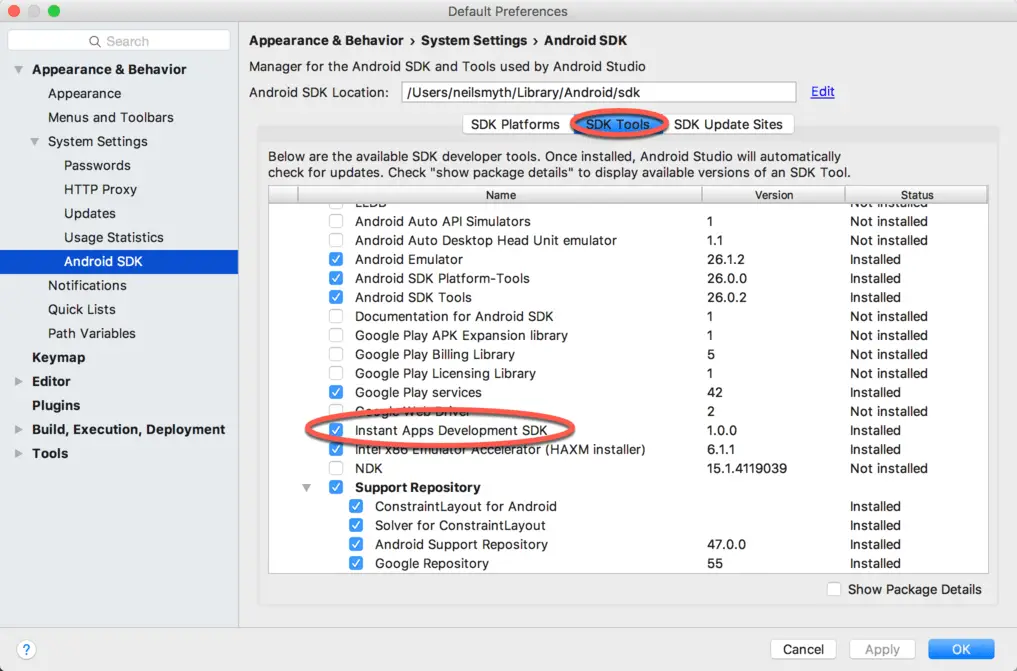1017x671 pixels.
Task: Collapse Appearance & Behavior tree section
Action: point(18,70)
